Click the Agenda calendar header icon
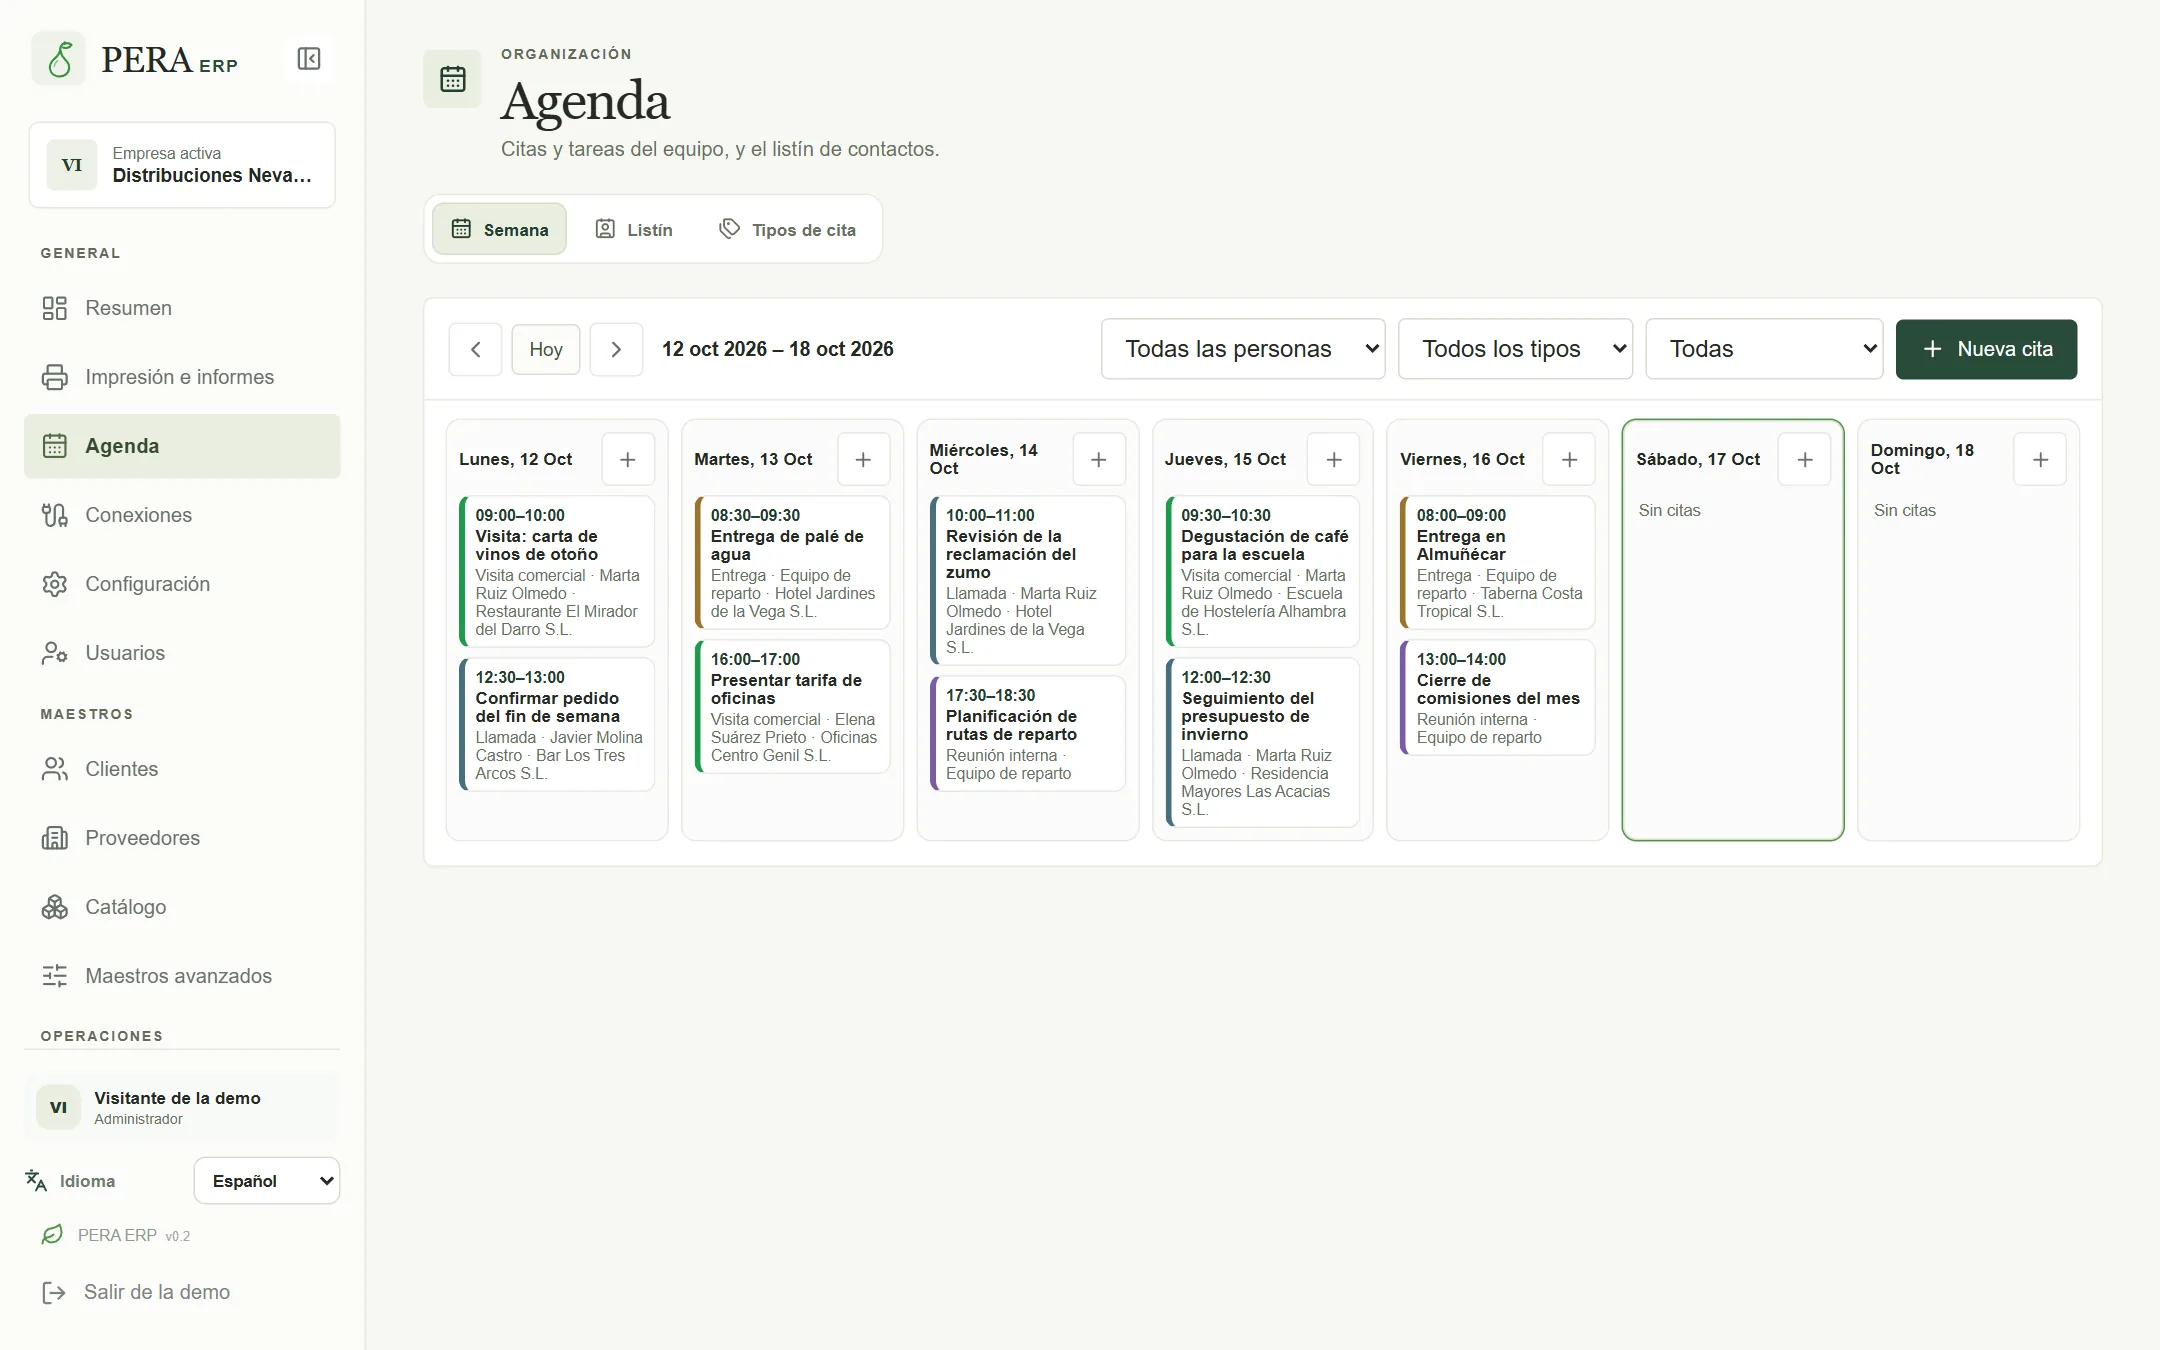Viewport: 2160px width, 1350px height. pyautogui.click(x=453, y=79)
